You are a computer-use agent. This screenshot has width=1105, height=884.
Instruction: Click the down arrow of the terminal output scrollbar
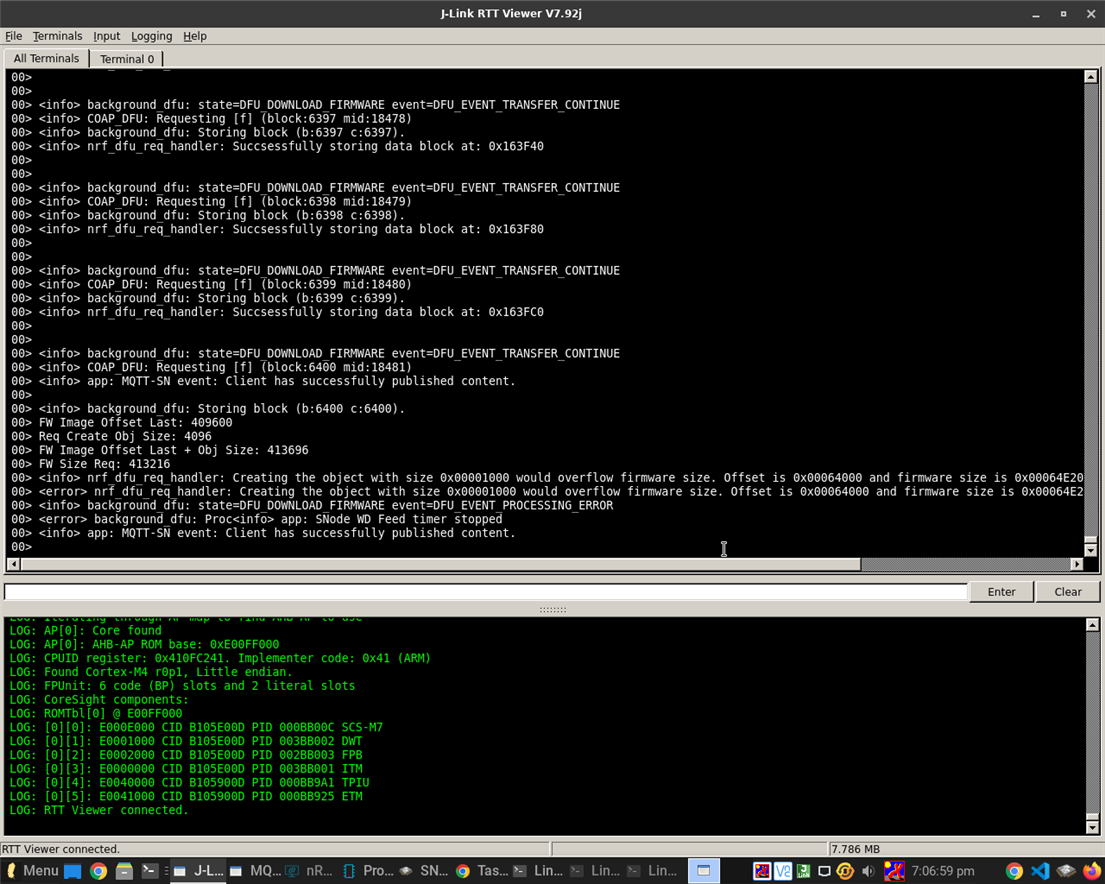[1091, 550]
